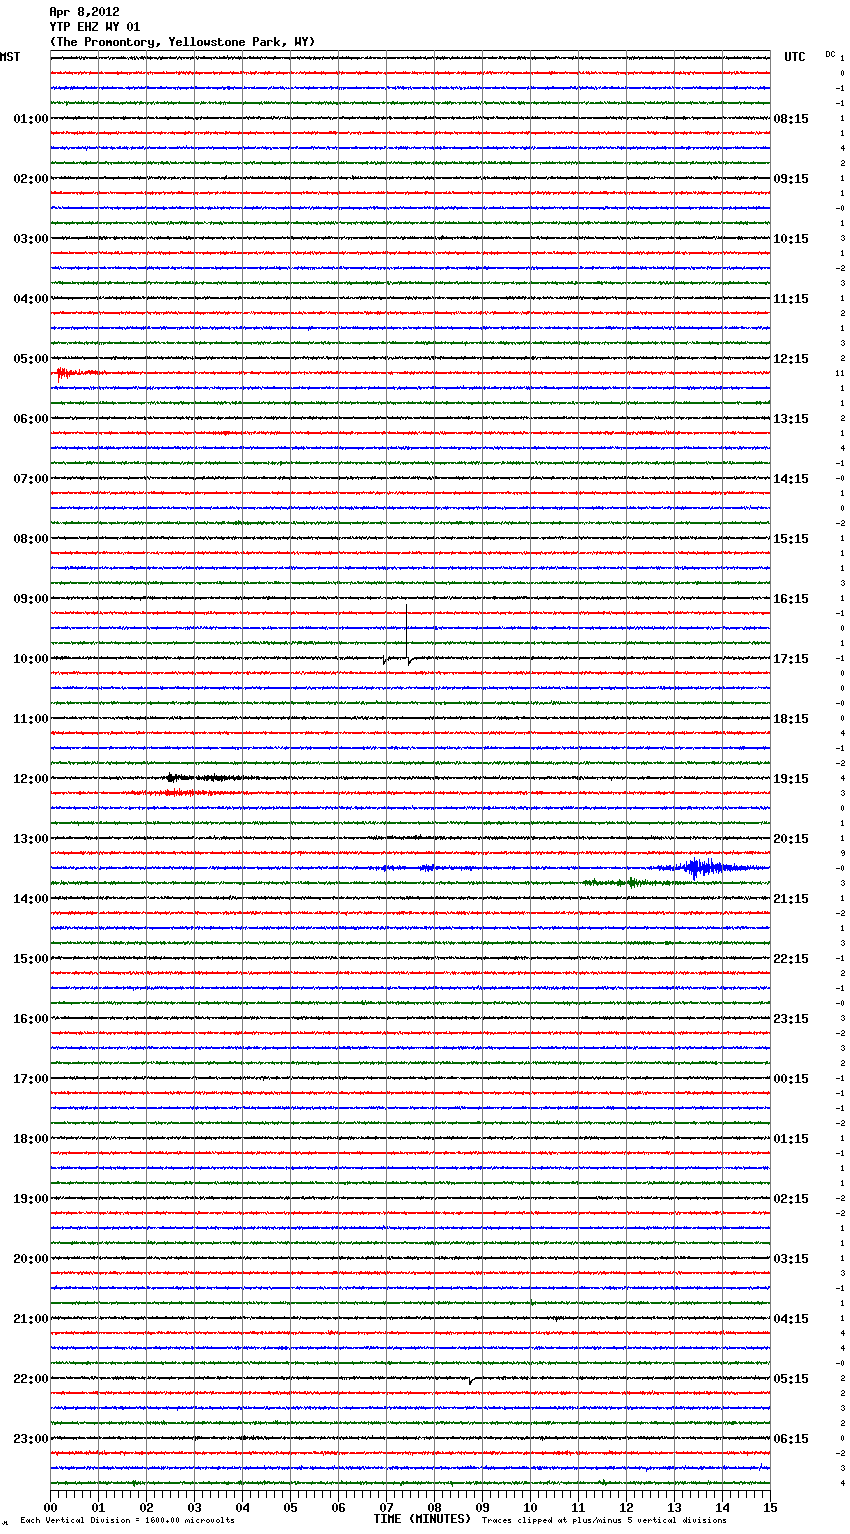The image size is (850, 1534).
Task: Select the 23:00 MST time label
Action: tap(30, 1439)
